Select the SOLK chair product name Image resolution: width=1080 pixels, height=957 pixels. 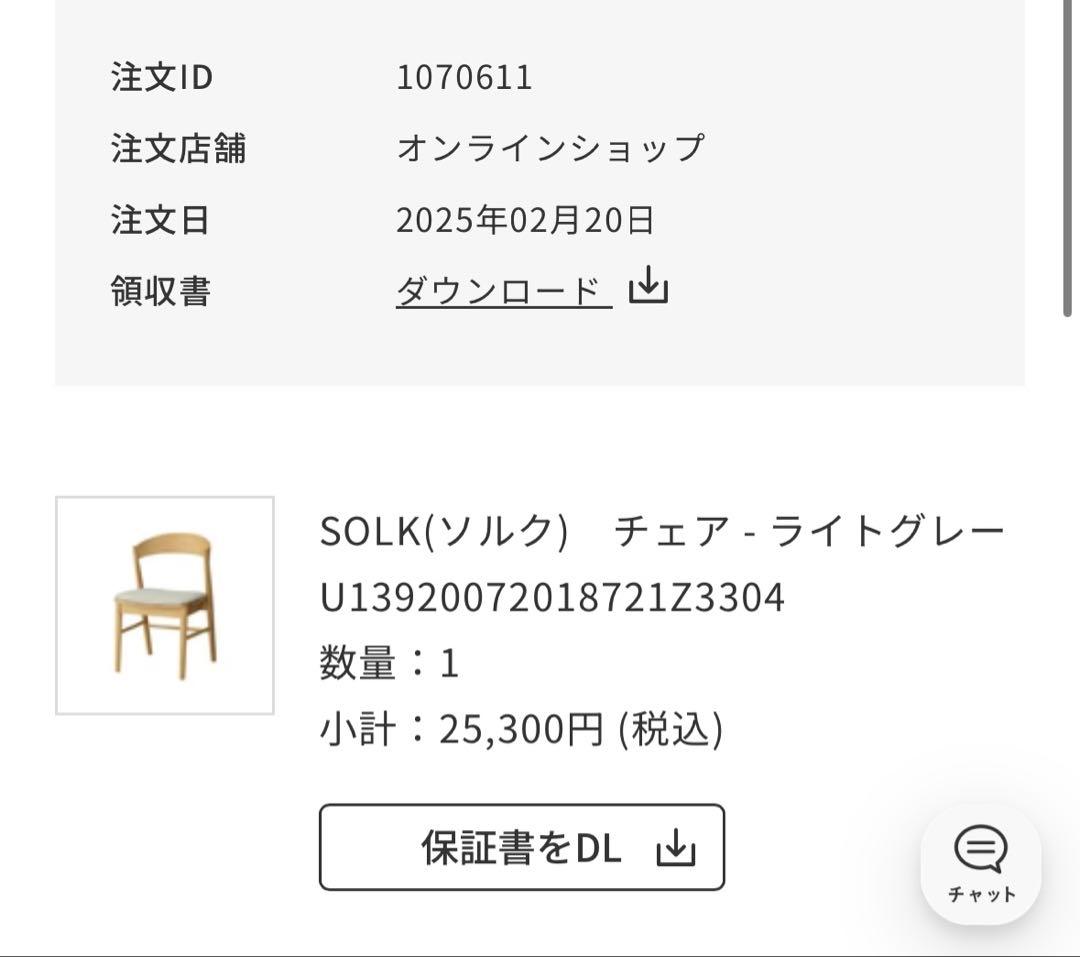[663, 532]
